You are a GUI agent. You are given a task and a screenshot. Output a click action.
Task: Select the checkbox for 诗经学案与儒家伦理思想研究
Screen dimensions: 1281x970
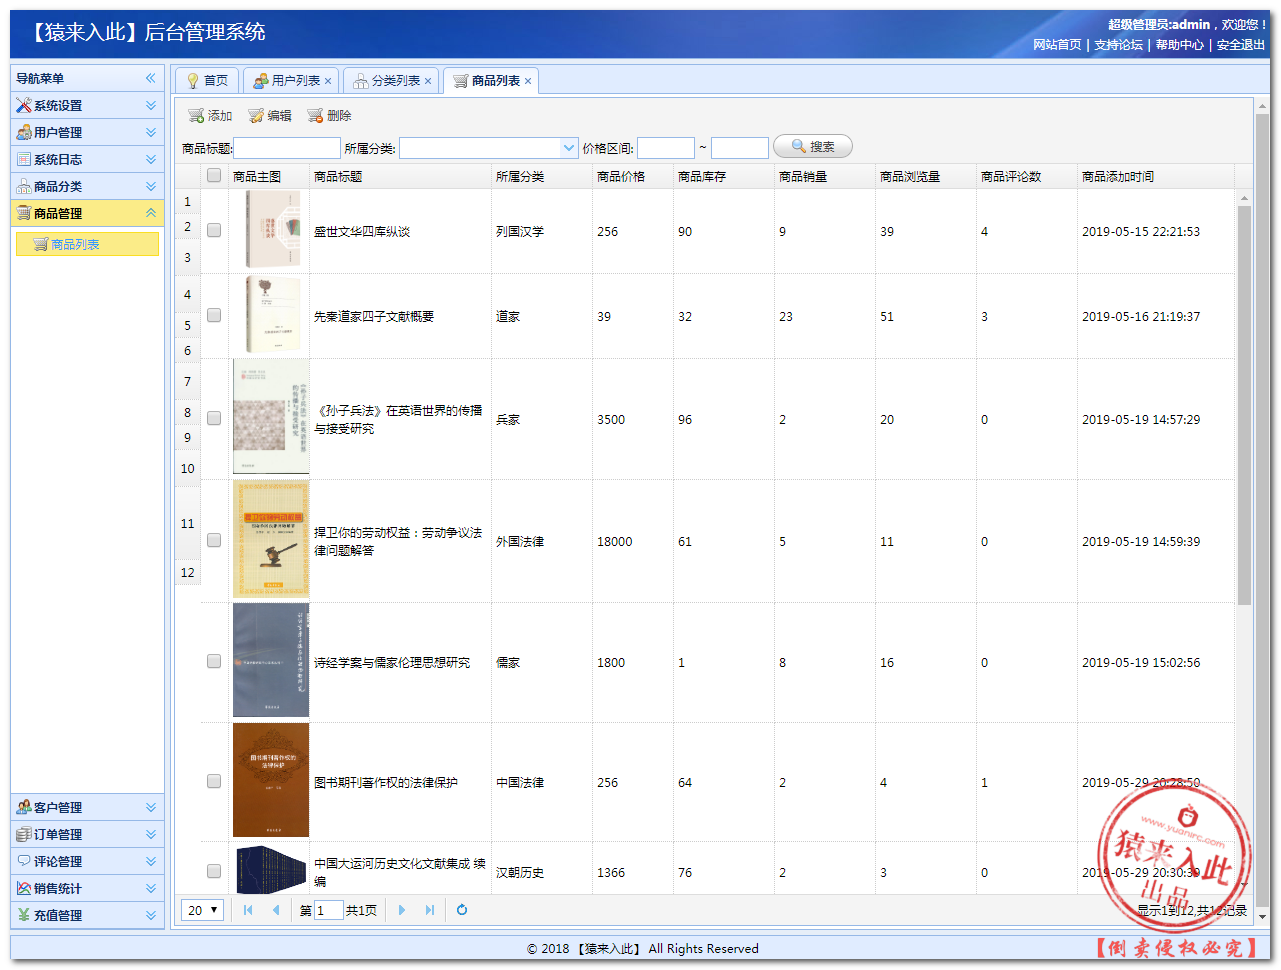(214, 661)
